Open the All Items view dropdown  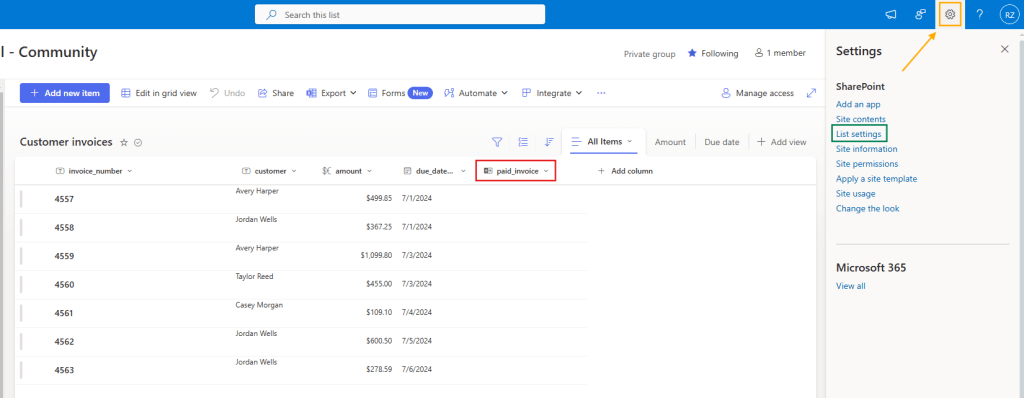pos(603,141)
